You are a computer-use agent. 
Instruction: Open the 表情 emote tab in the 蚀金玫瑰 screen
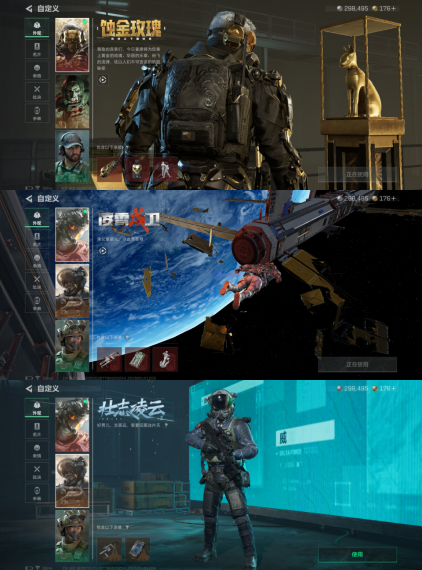click(37, 71)
